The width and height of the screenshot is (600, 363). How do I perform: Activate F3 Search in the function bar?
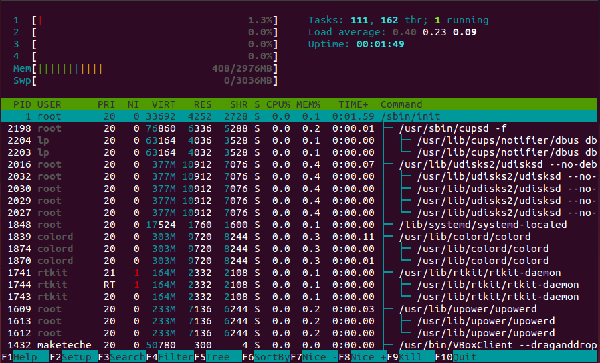point(122,357)
